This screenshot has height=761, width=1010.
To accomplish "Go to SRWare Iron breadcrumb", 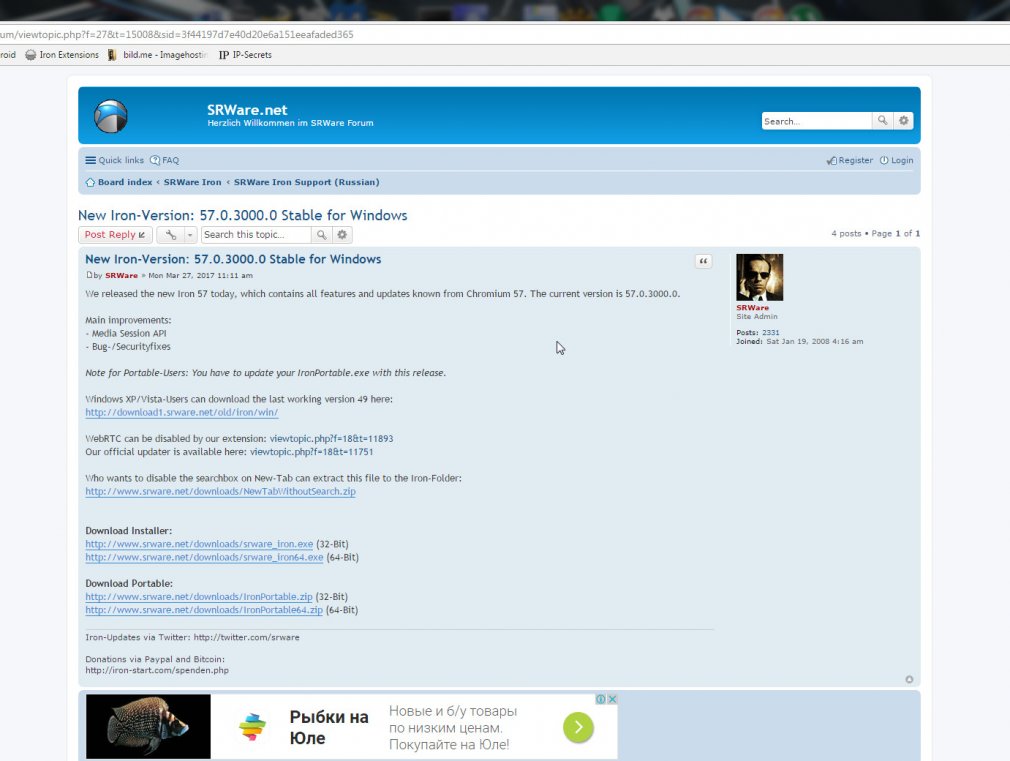I will coord(192,182).
